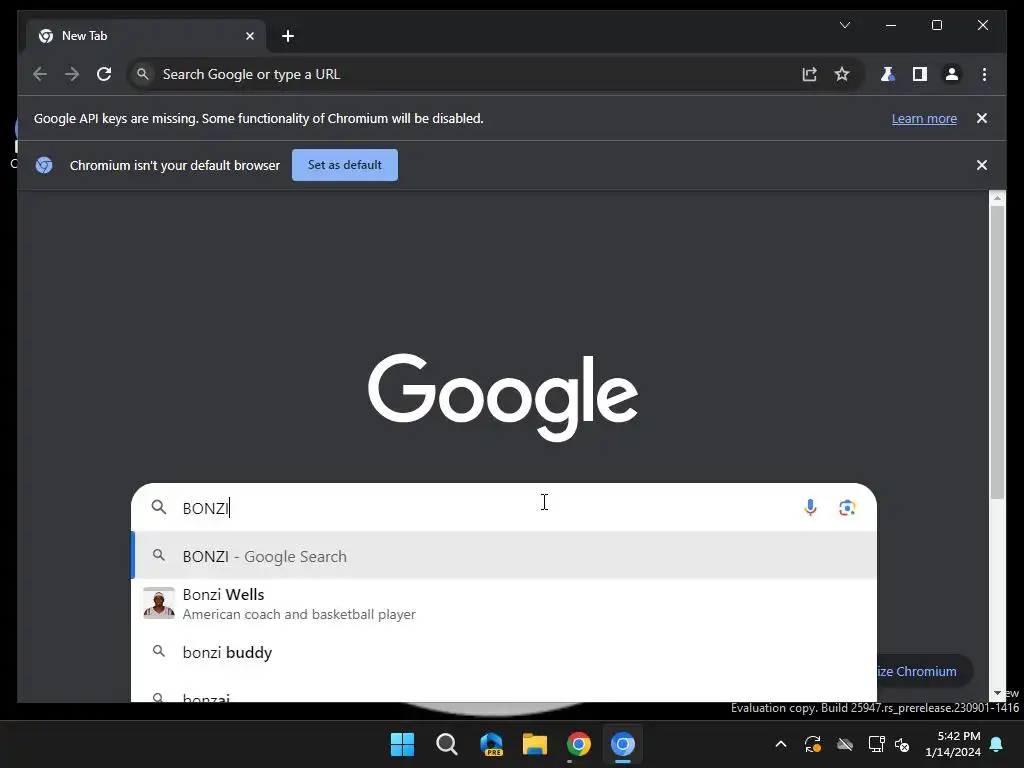Open the three-dot Chromium menu
The width and height of the screenshot is (1024, 768).
[x=984, y=74]
